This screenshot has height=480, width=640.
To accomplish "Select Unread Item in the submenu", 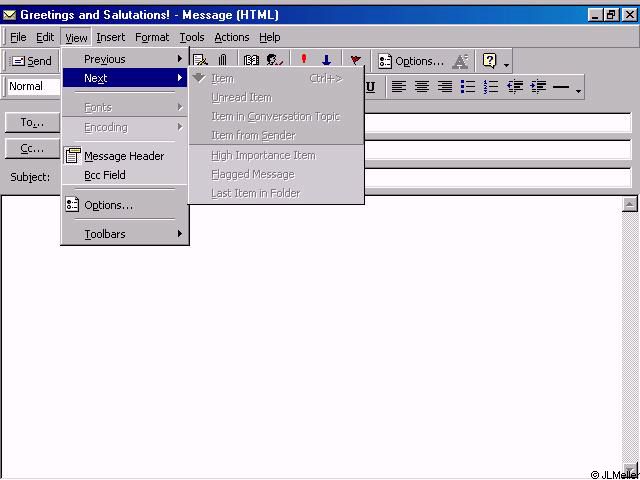I will click(x=276, y=98).
